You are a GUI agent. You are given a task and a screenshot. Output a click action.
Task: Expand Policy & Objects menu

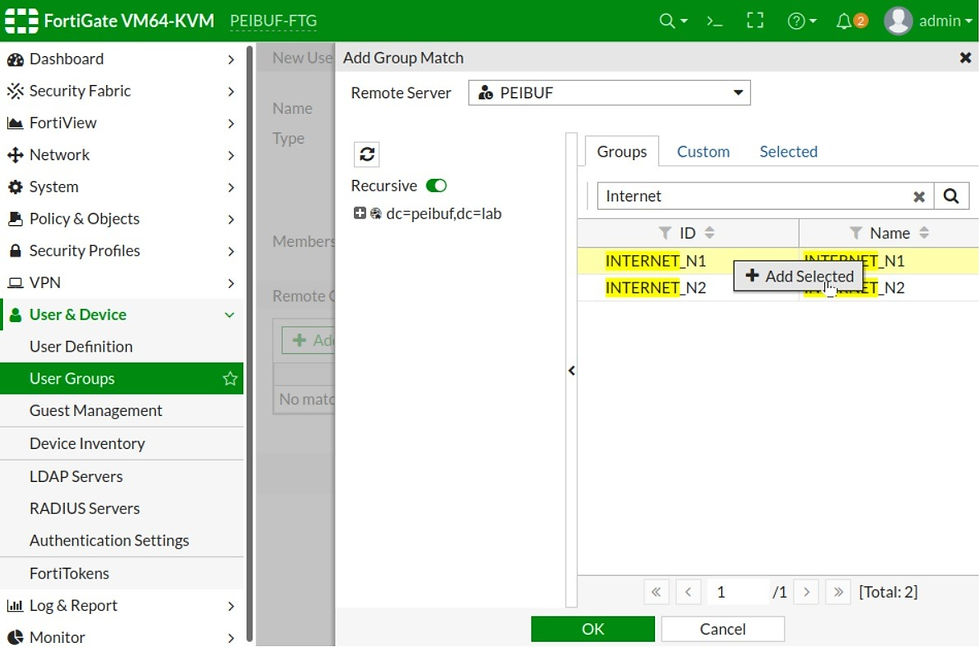(x=121, y=219)
